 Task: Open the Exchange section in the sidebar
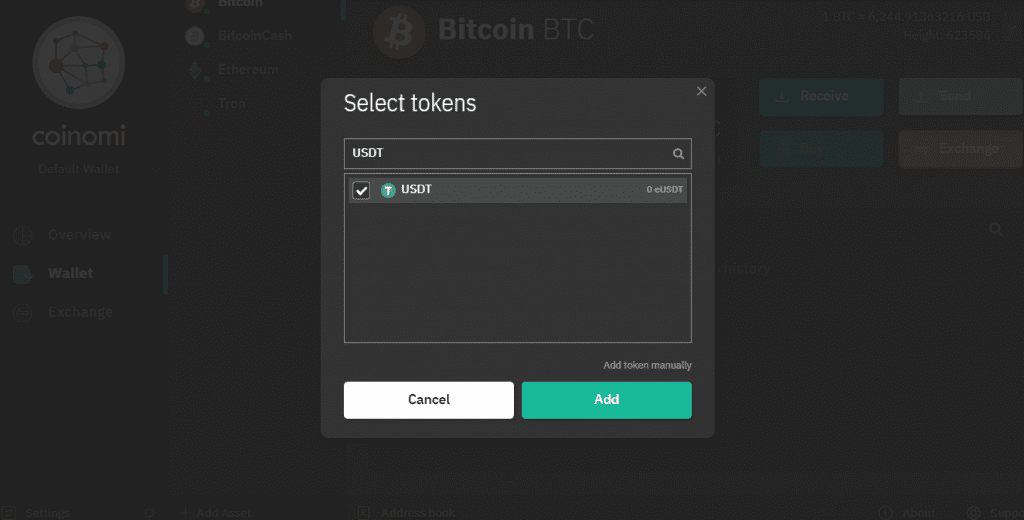tap(79, 312)
